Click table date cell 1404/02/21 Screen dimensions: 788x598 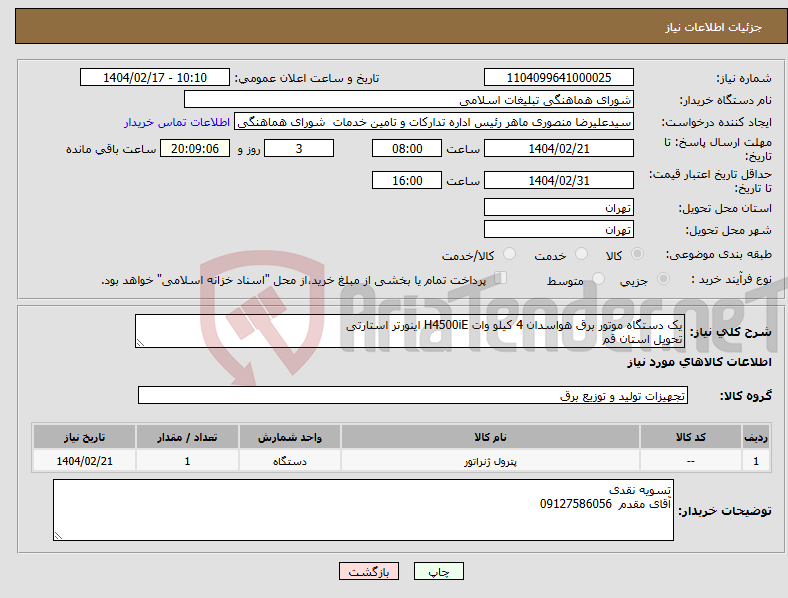pyautogui.click(x=84, y=461)
